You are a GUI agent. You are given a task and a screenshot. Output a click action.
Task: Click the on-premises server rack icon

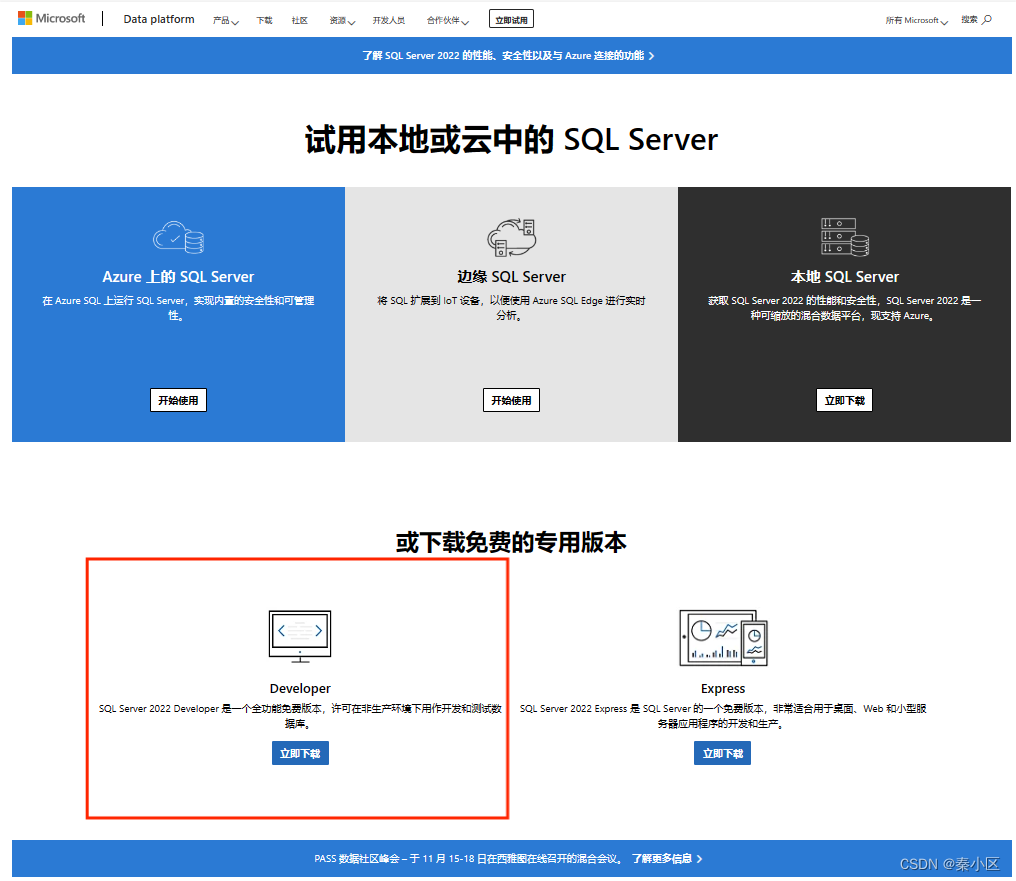(845, 237)
